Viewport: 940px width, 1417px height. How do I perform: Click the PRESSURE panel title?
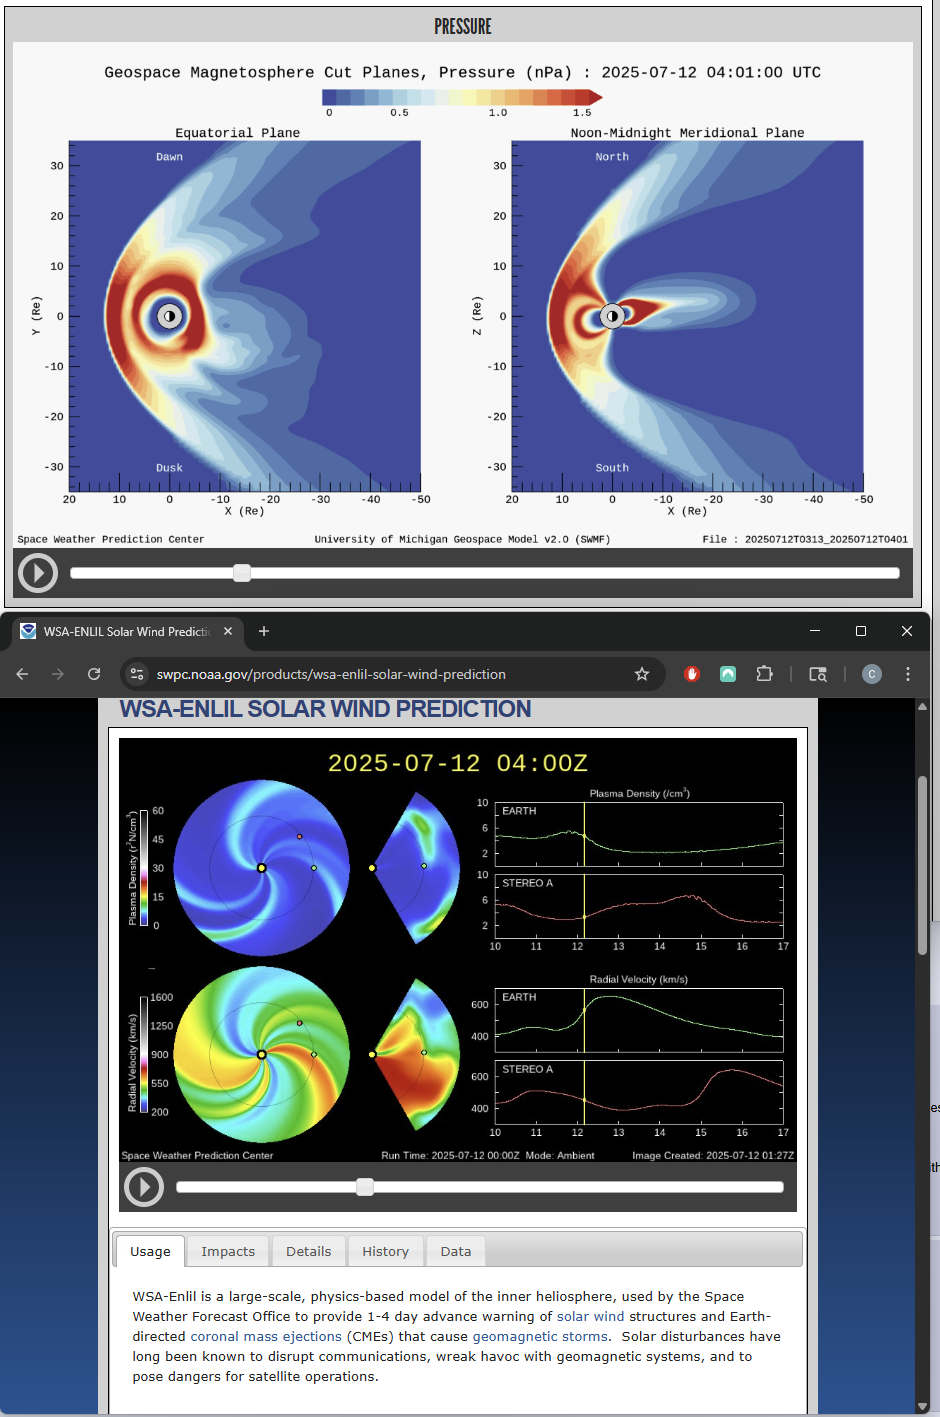click(463, 27)
